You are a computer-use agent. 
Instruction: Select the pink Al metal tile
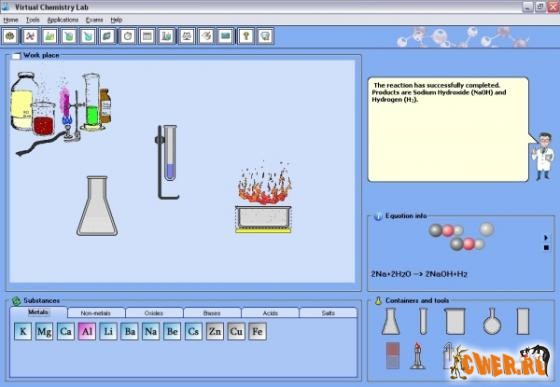(87, 331)
